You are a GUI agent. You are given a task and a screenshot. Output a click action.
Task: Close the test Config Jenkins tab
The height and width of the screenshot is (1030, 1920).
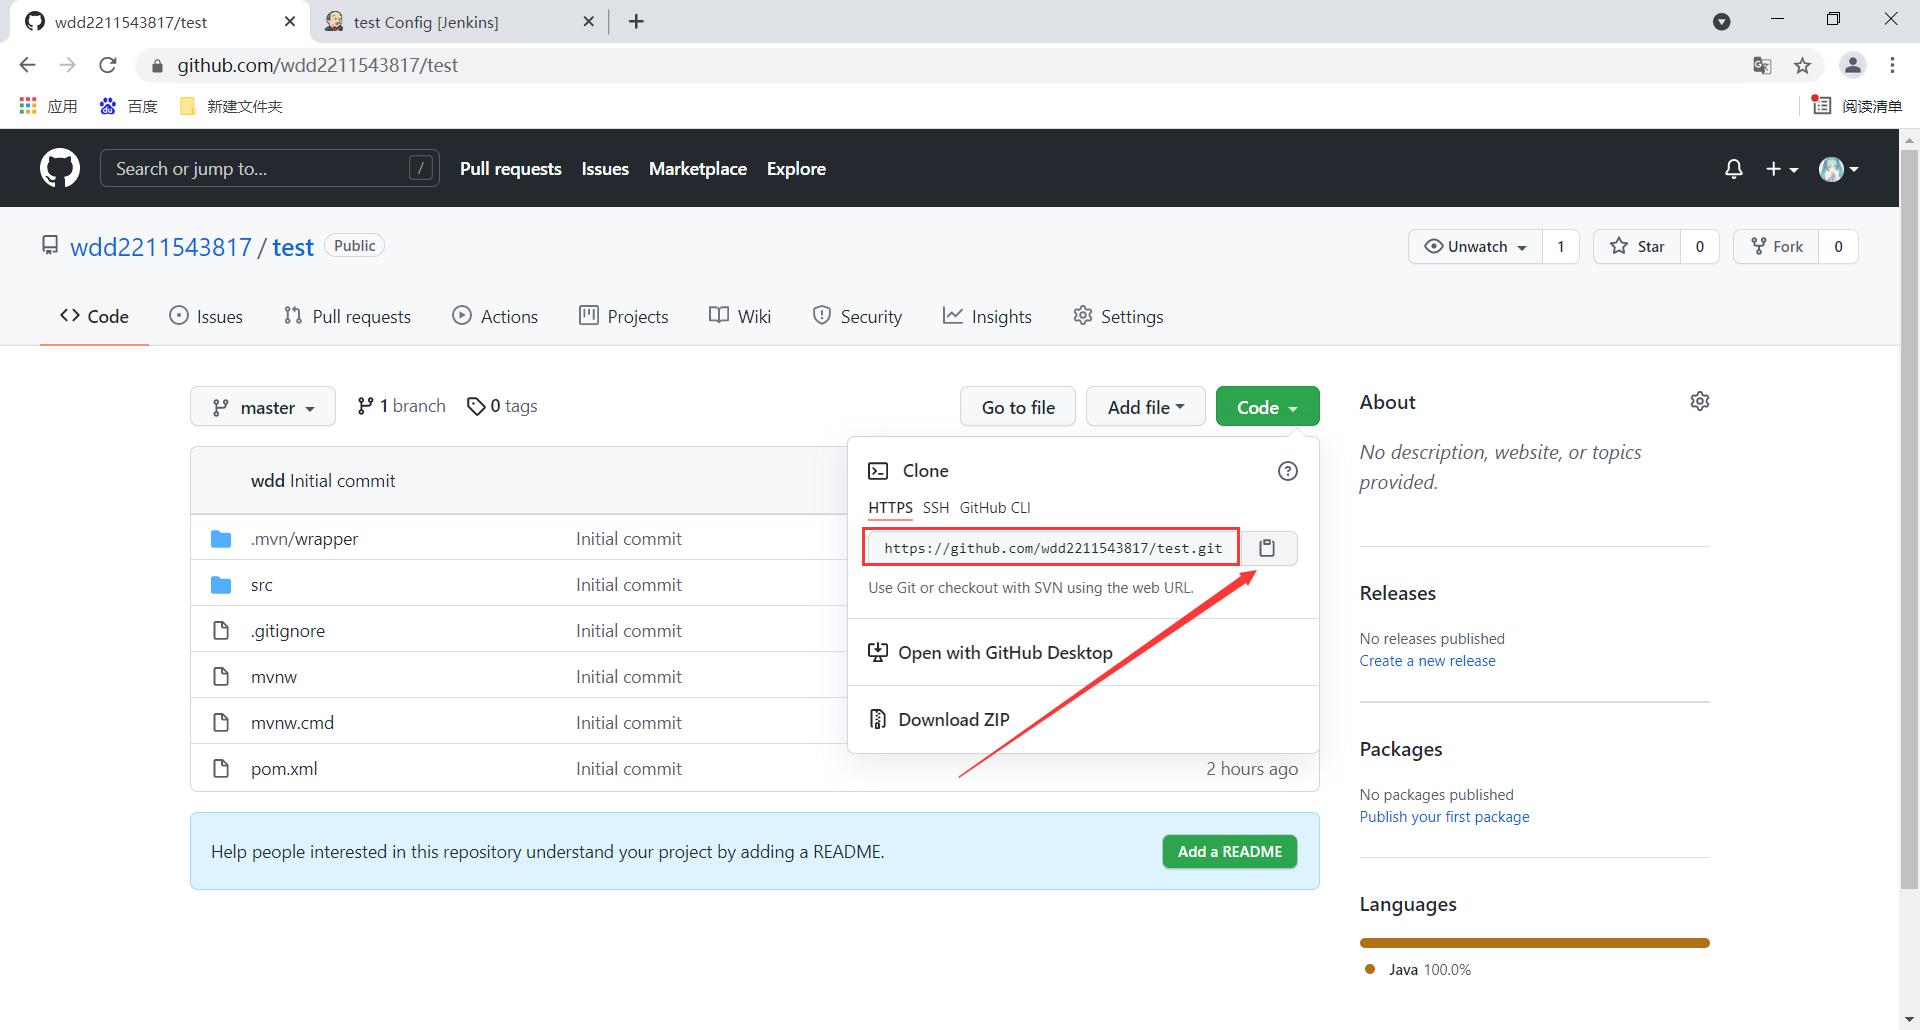click(588, 21)
